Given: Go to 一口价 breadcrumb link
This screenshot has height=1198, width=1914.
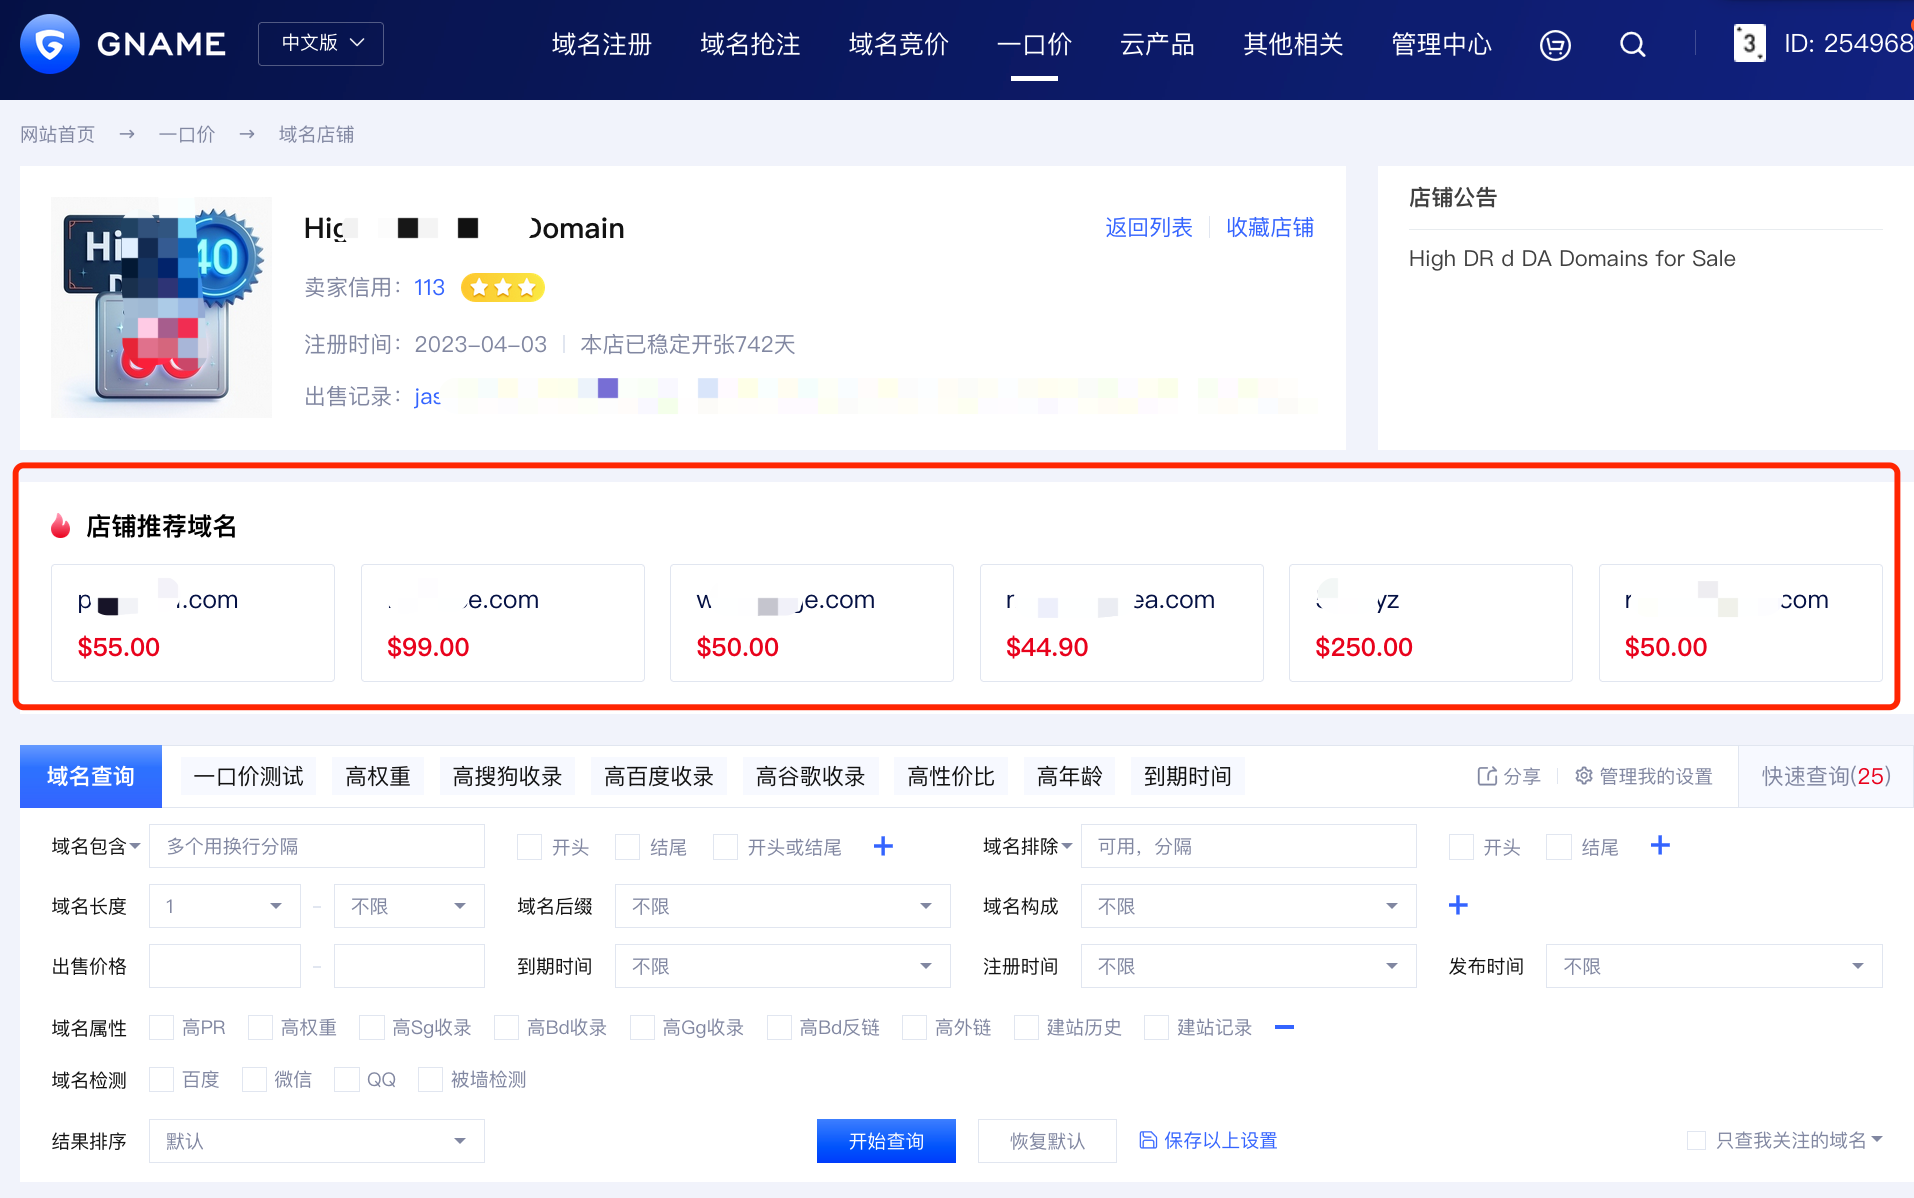Looking at the screenshot, I should click(x=187, y=134).
